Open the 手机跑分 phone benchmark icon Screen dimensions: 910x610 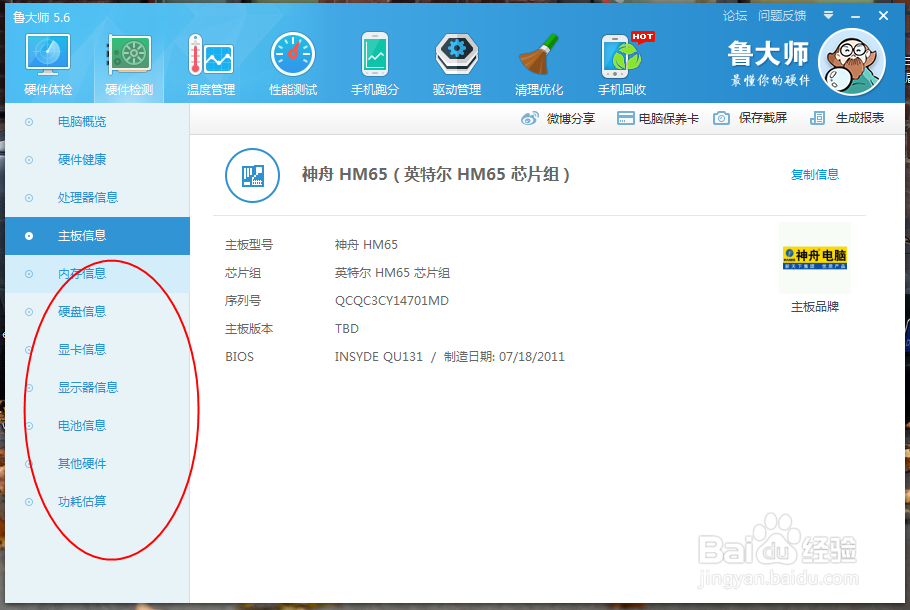coord(375,55)
